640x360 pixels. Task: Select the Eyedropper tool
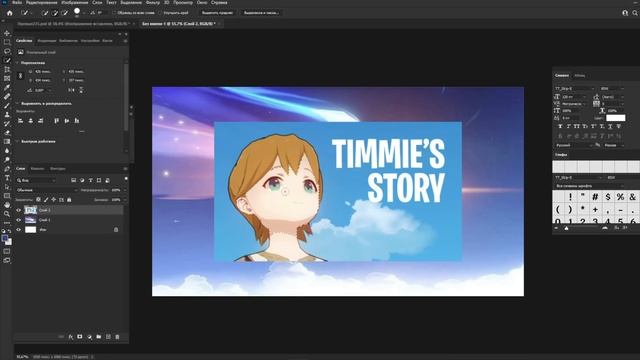pyautogui.click(x=7, y=87)
